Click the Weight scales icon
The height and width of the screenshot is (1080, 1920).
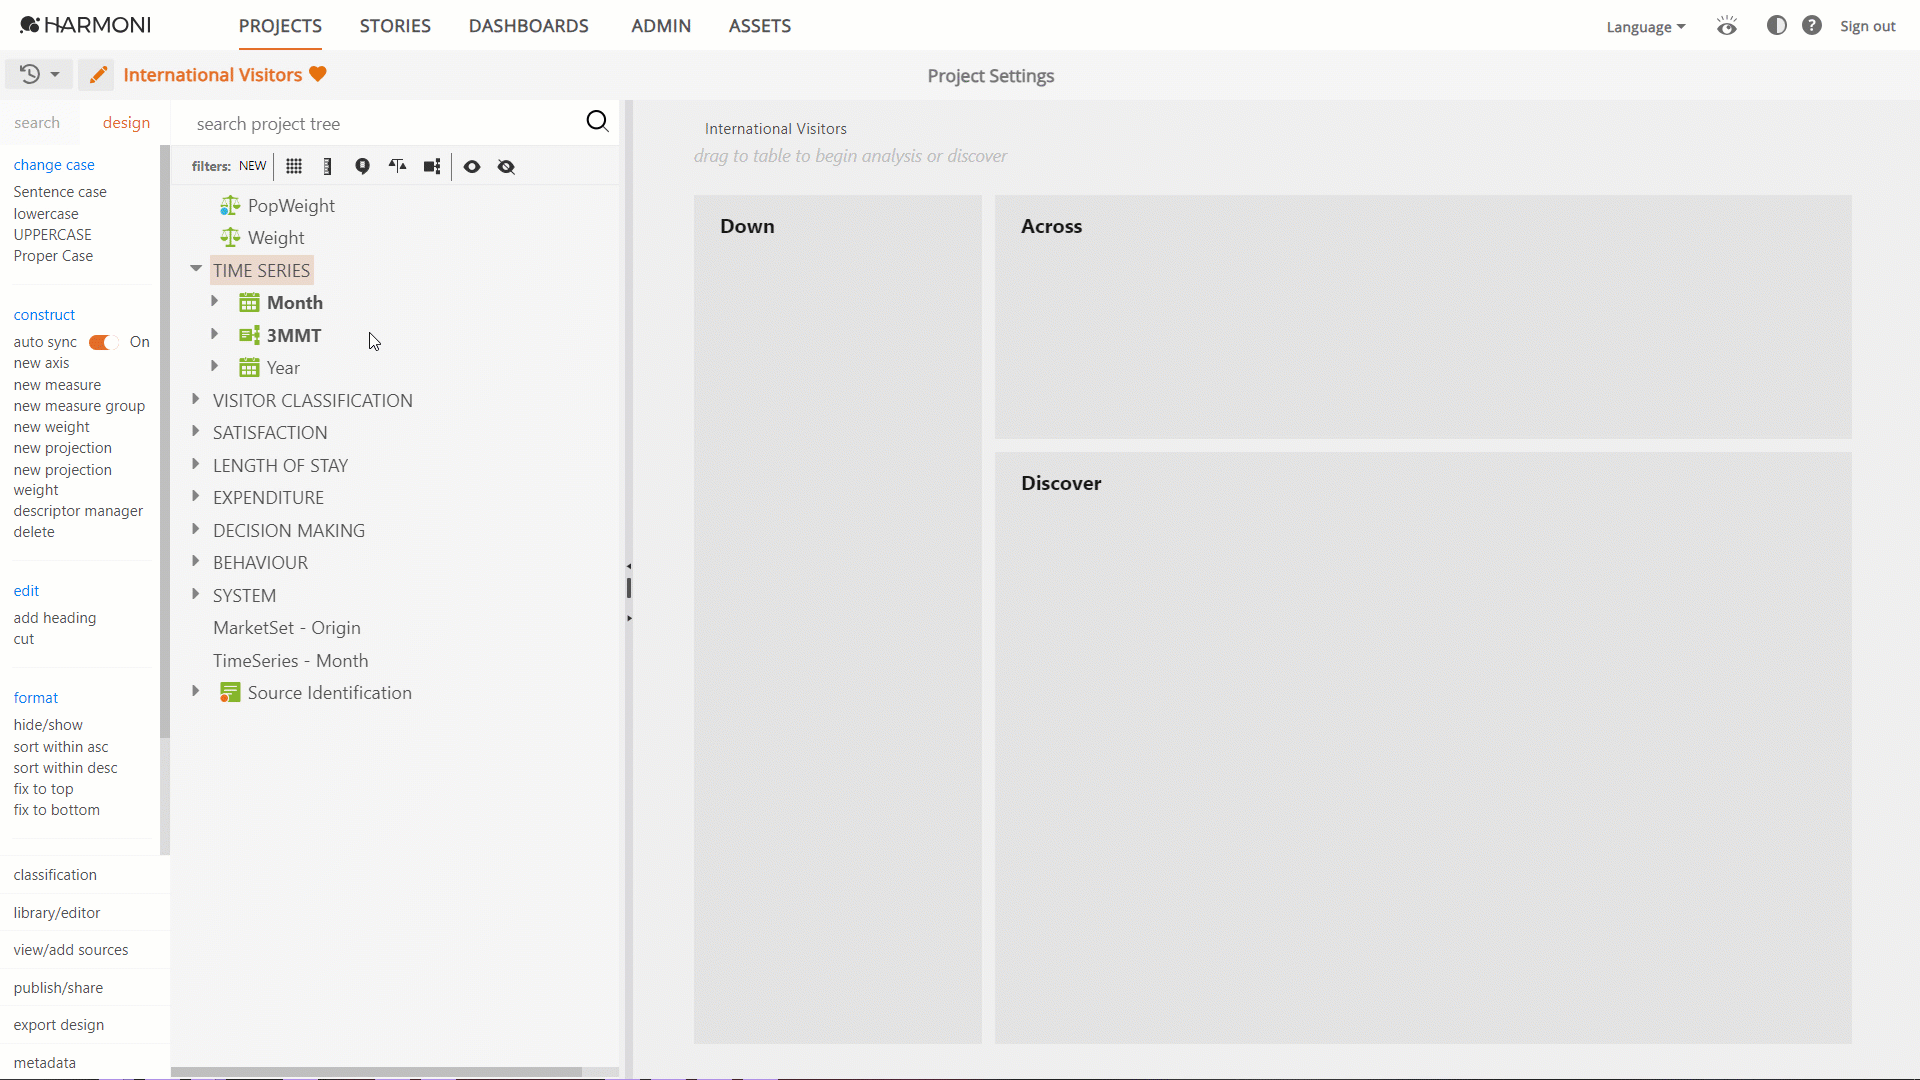pos(230,237)
